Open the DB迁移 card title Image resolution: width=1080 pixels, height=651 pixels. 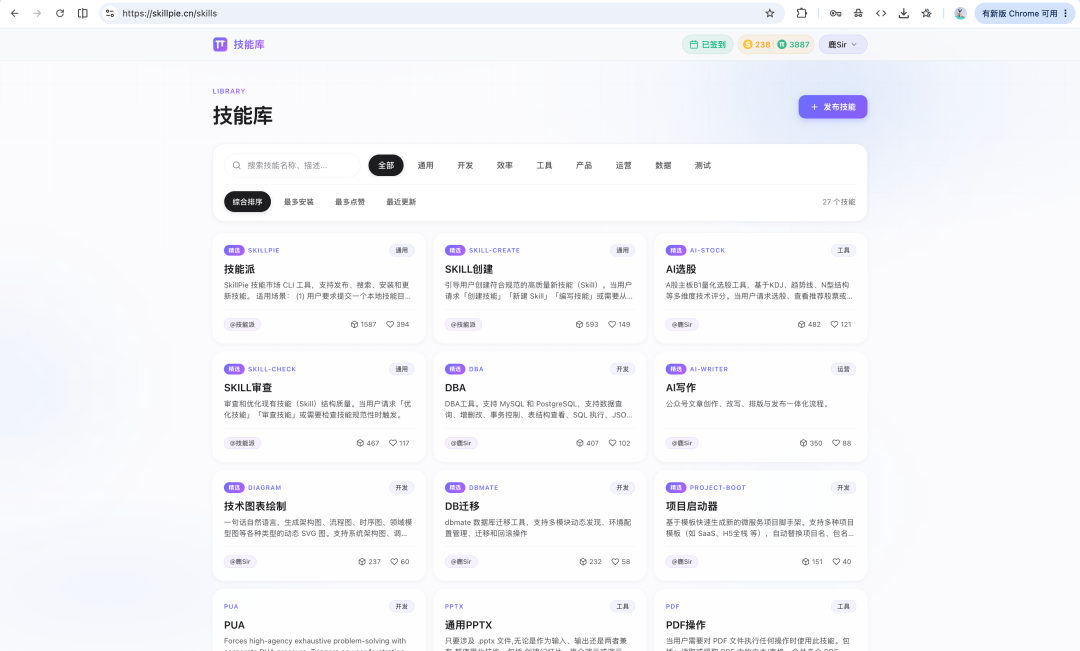tap(462, 506)
